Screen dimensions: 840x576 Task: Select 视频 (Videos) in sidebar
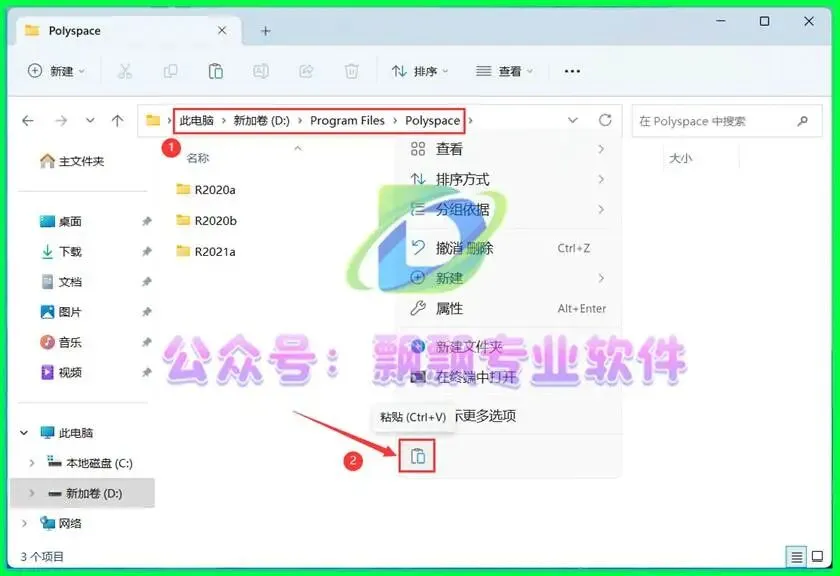(x=61, y=372)
